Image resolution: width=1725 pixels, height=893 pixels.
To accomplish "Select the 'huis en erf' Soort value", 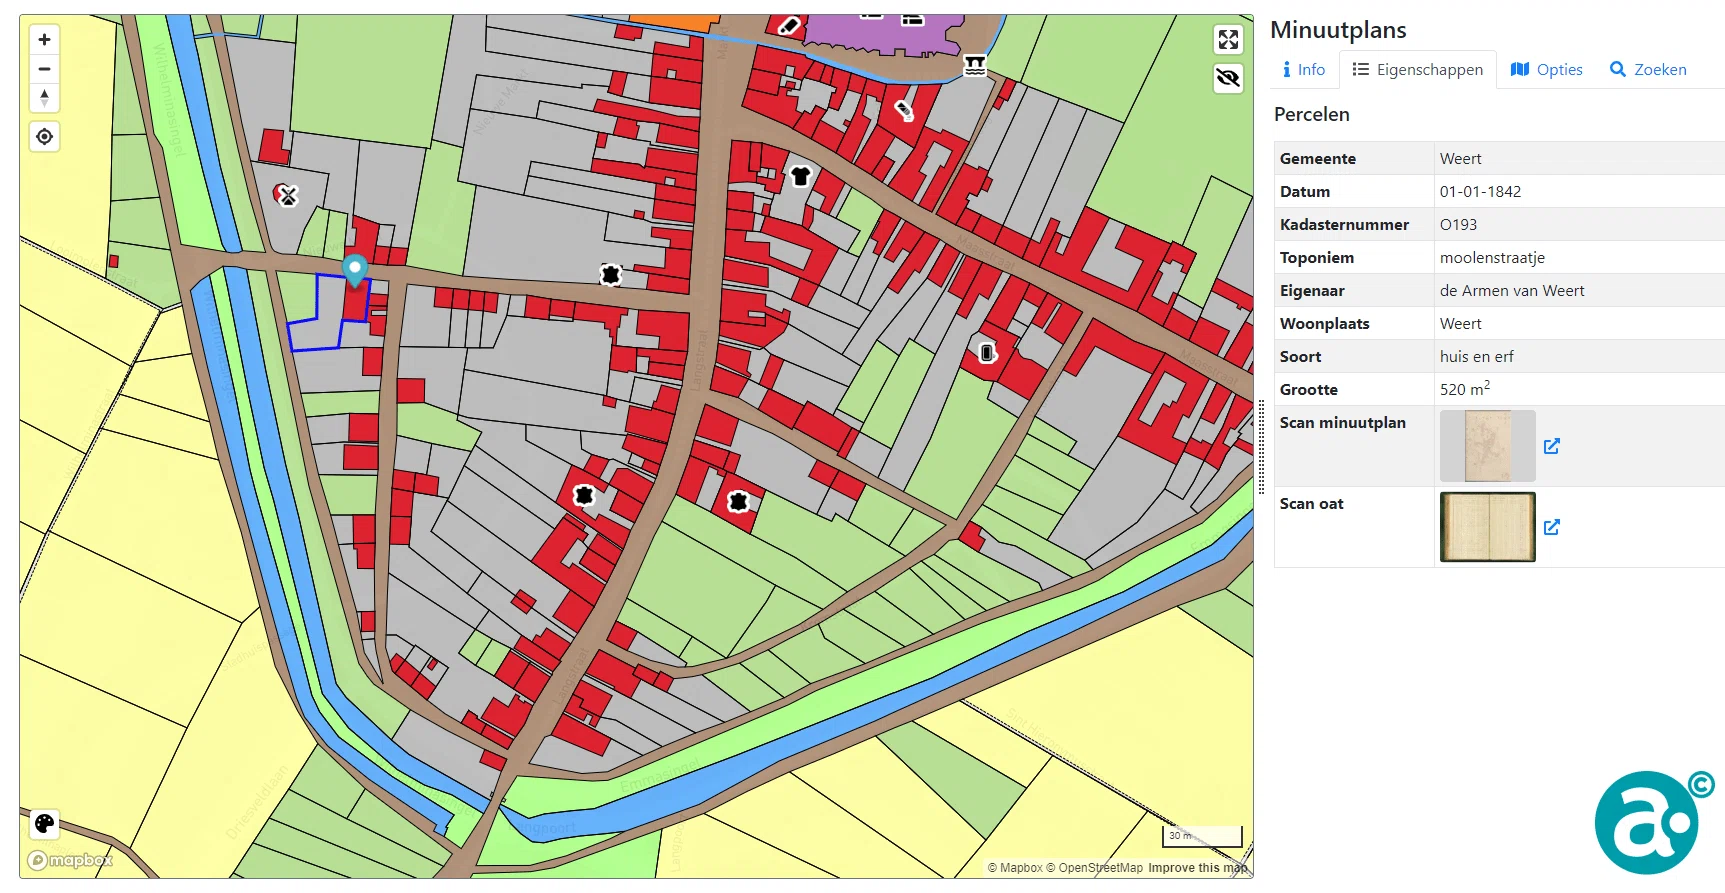I will [x=1477, y=357].
